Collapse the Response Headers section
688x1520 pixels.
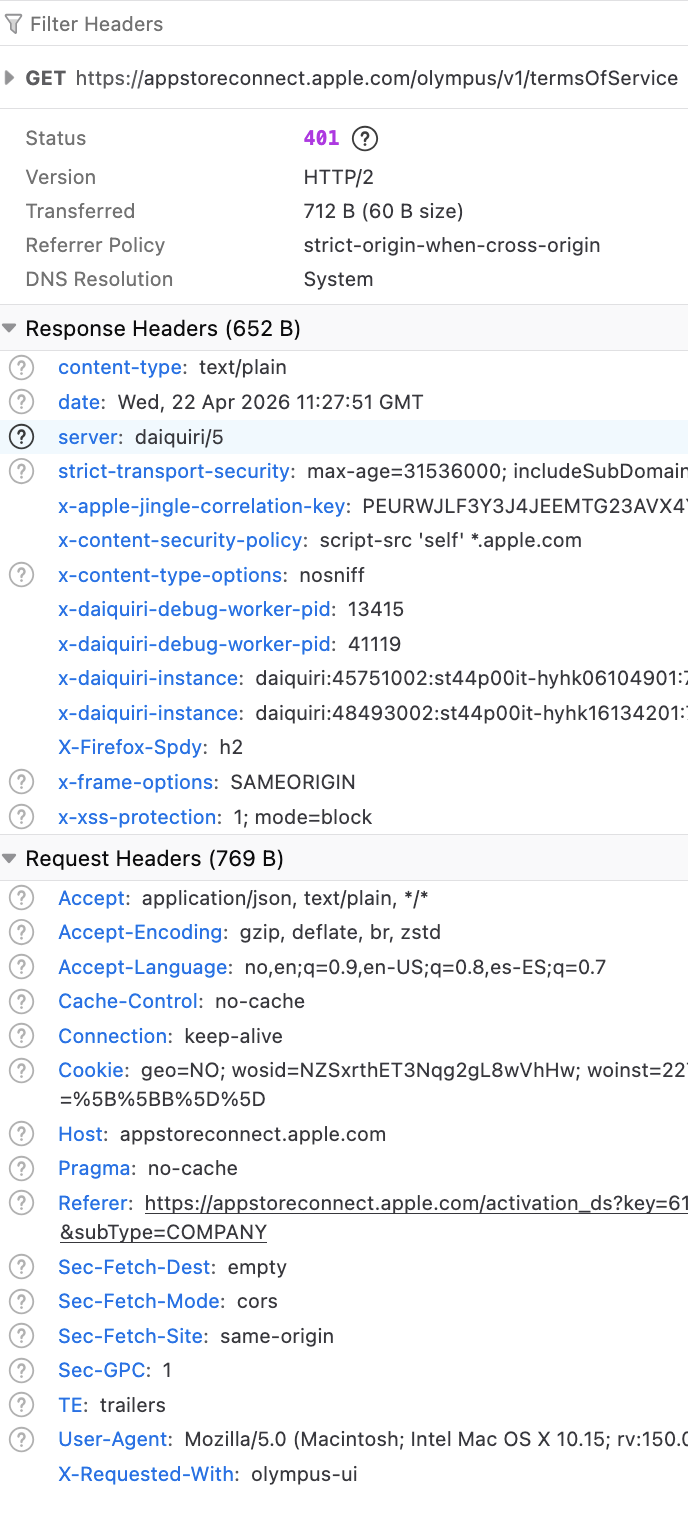(x=10, y=328)
